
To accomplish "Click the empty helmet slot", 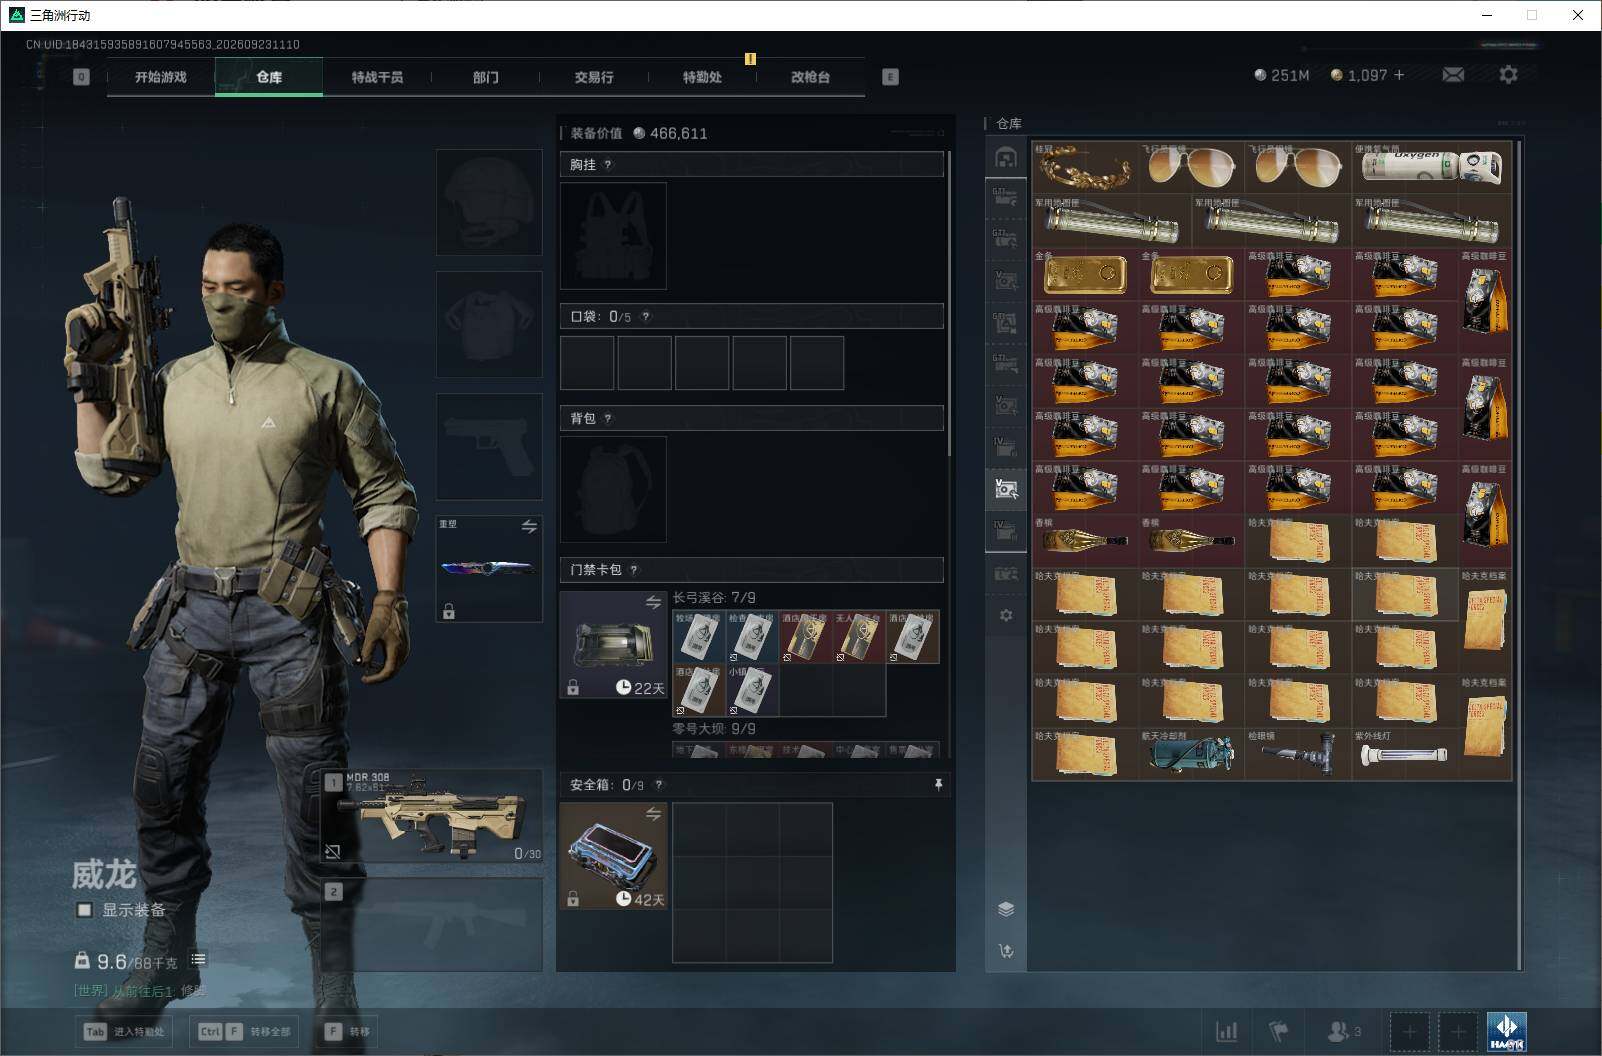I will (489, 202).
